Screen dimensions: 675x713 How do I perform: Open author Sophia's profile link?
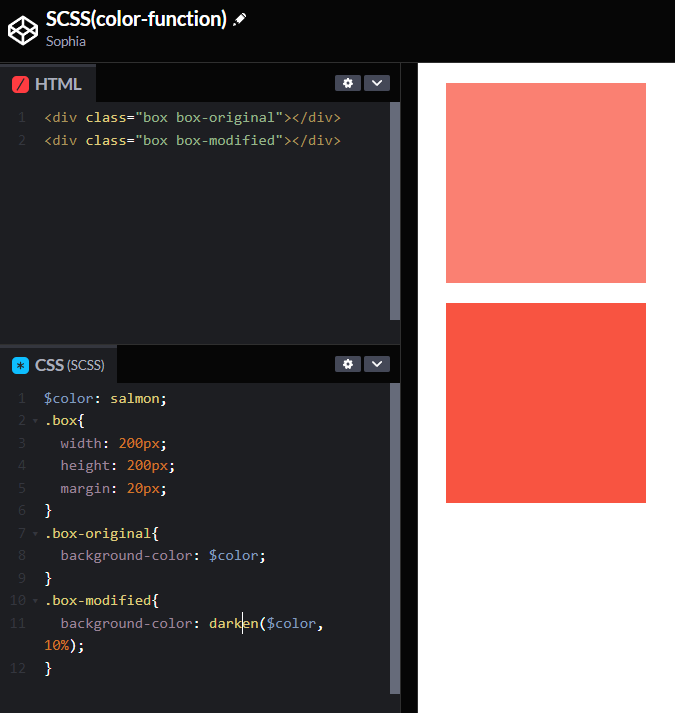(65, 41)
